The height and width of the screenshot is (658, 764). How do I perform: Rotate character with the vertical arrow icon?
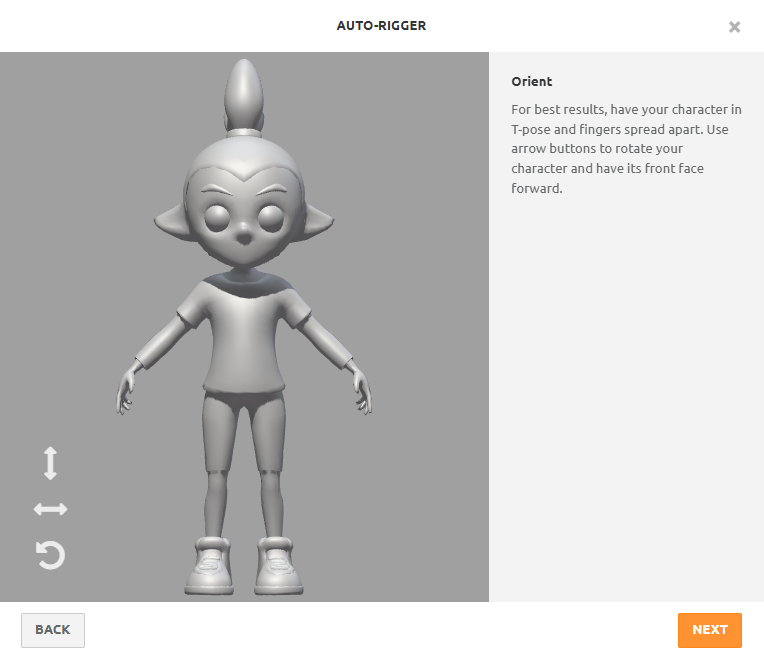(x=51, y=463)
